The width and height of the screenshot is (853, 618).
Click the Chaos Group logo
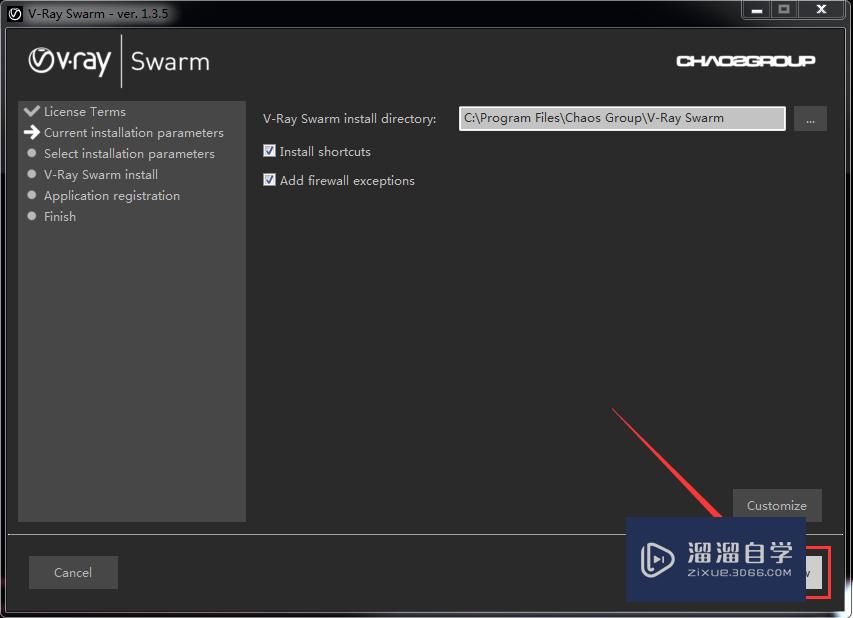pyautogui.click(x=745, y=61)
